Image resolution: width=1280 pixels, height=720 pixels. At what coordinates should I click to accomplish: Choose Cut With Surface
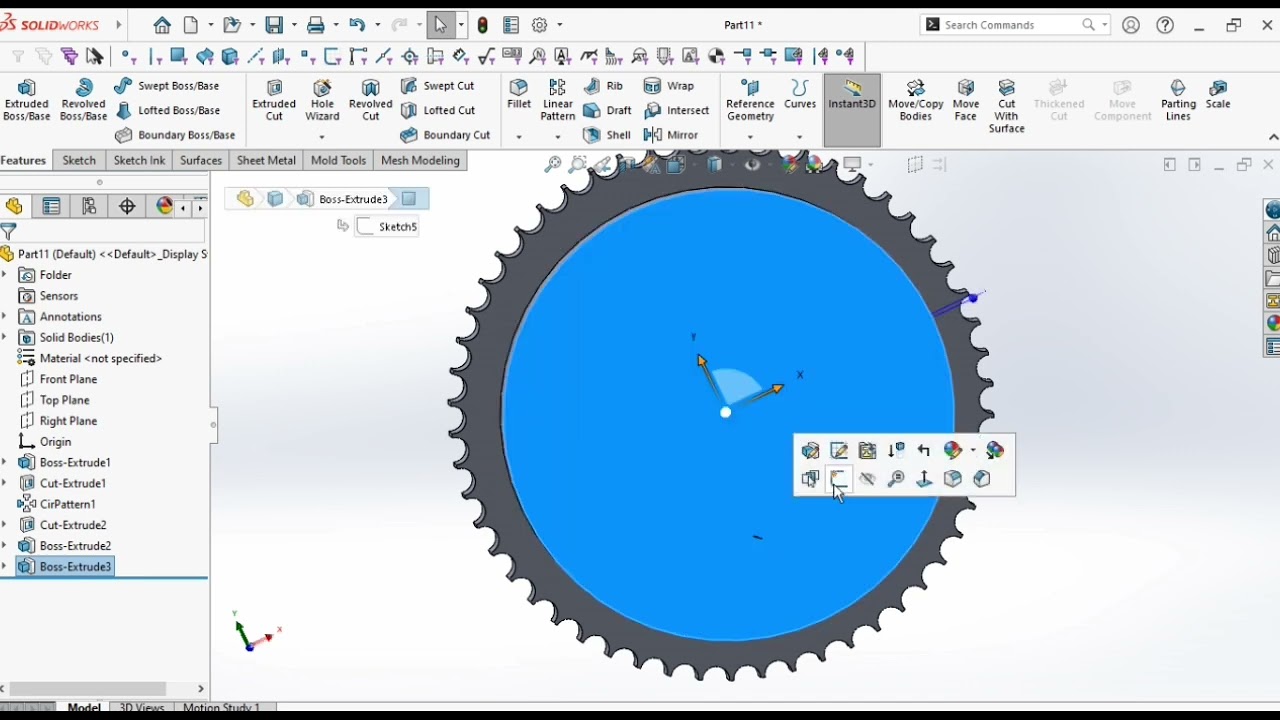(1007, 106)
